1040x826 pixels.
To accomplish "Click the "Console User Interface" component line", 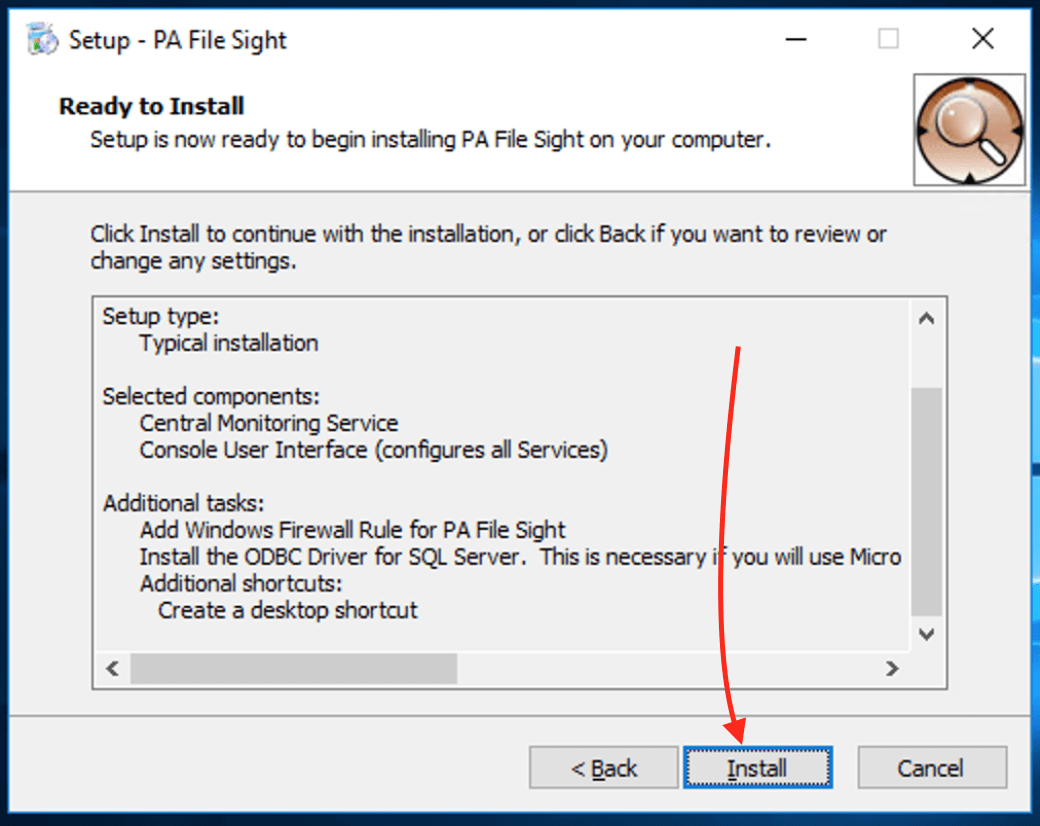I will (x=373, y=450).
